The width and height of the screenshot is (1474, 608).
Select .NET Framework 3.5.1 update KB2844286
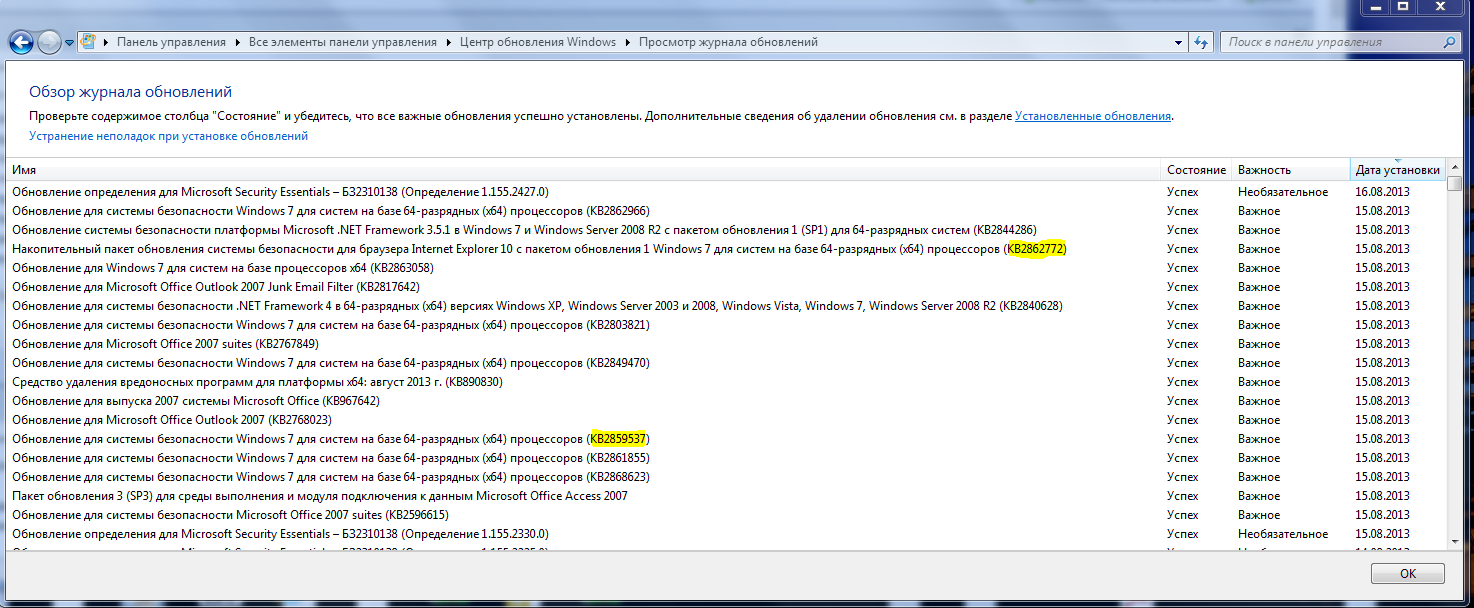click(x=727, y=230)
